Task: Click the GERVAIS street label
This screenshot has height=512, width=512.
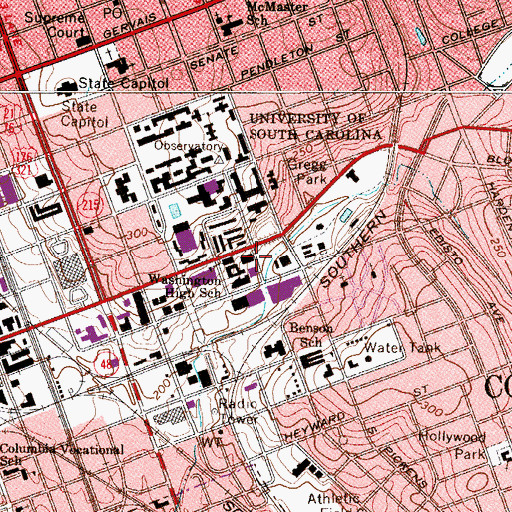Action: [x=130, y=26]
